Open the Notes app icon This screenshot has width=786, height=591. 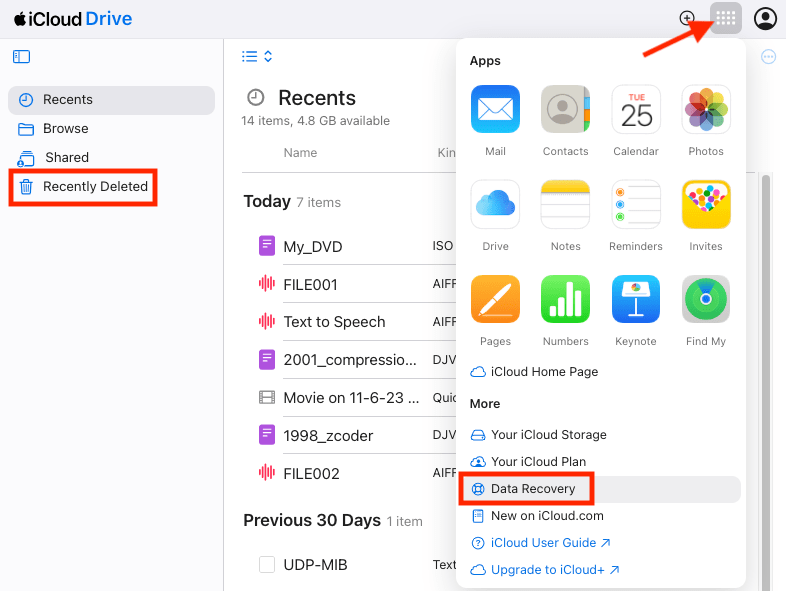(565, 204)
